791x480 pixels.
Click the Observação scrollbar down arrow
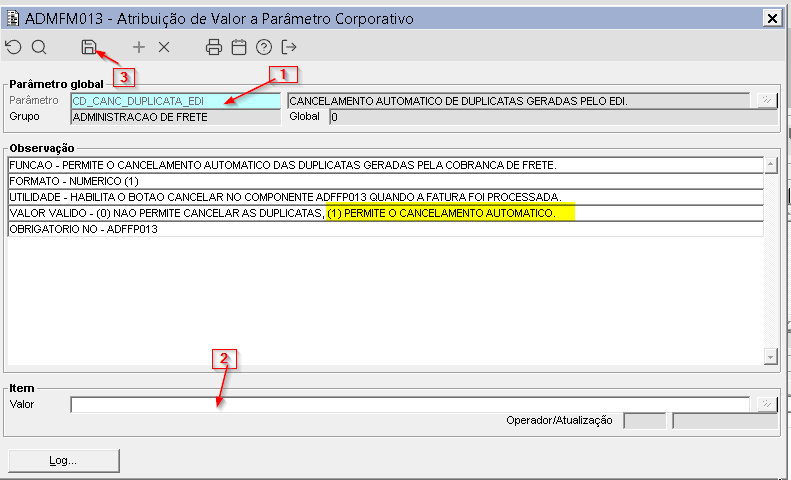(x=770, y=356)
